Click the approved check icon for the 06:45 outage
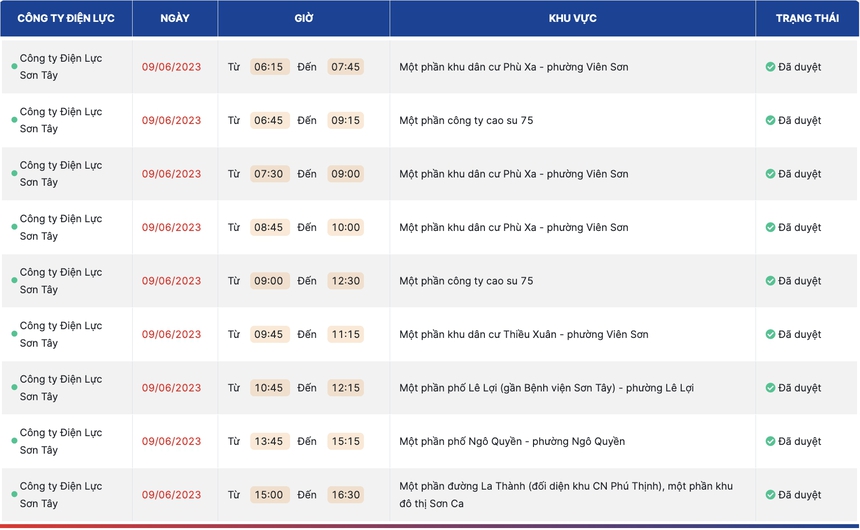Viewport: 860px width, 530px height. [x=770, y=120]
